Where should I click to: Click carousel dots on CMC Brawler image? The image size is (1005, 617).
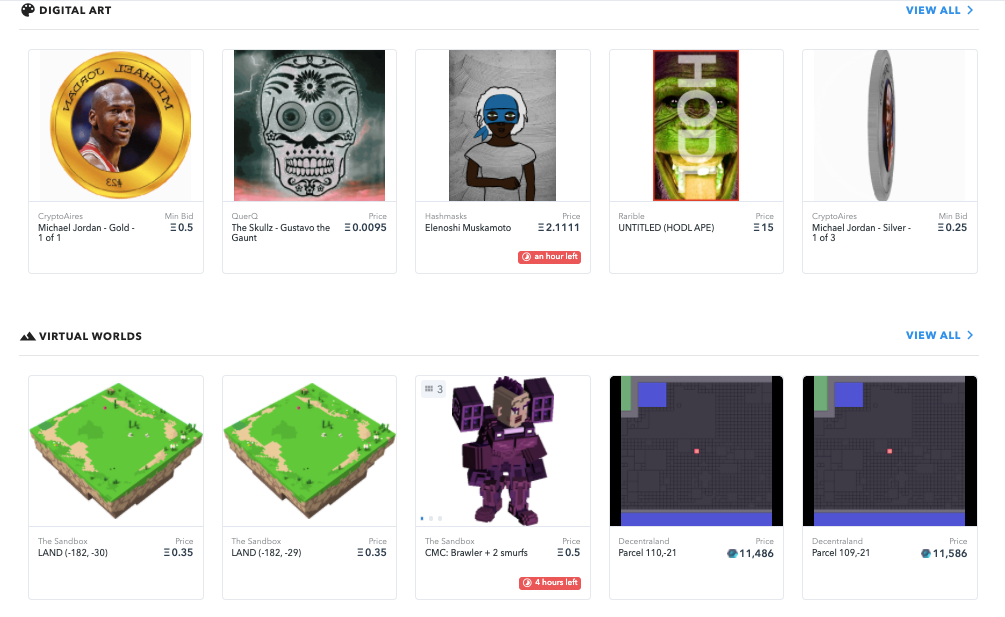coord(431,518)
